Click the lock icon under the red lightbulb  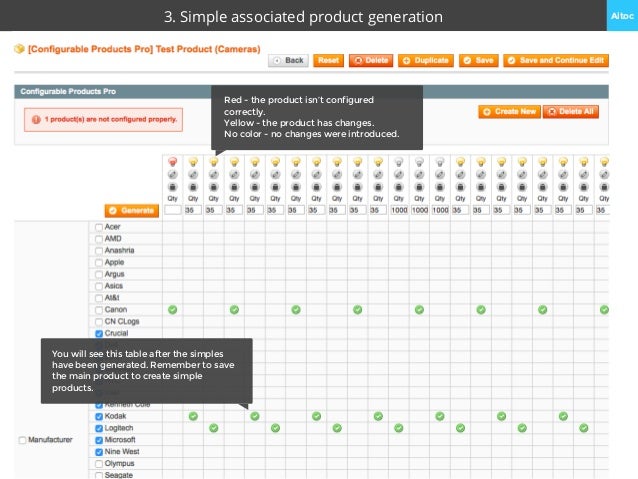pyautogui.click(x=172, y=186)
